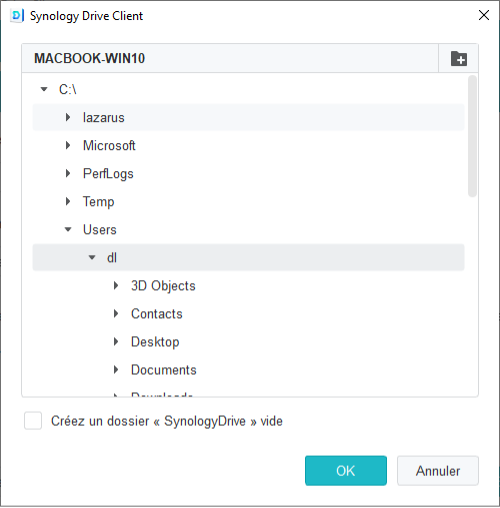This screenshot has width=500, height=508.
Task: Select the Microsoft folder name
Action: [x=109, y=146]
